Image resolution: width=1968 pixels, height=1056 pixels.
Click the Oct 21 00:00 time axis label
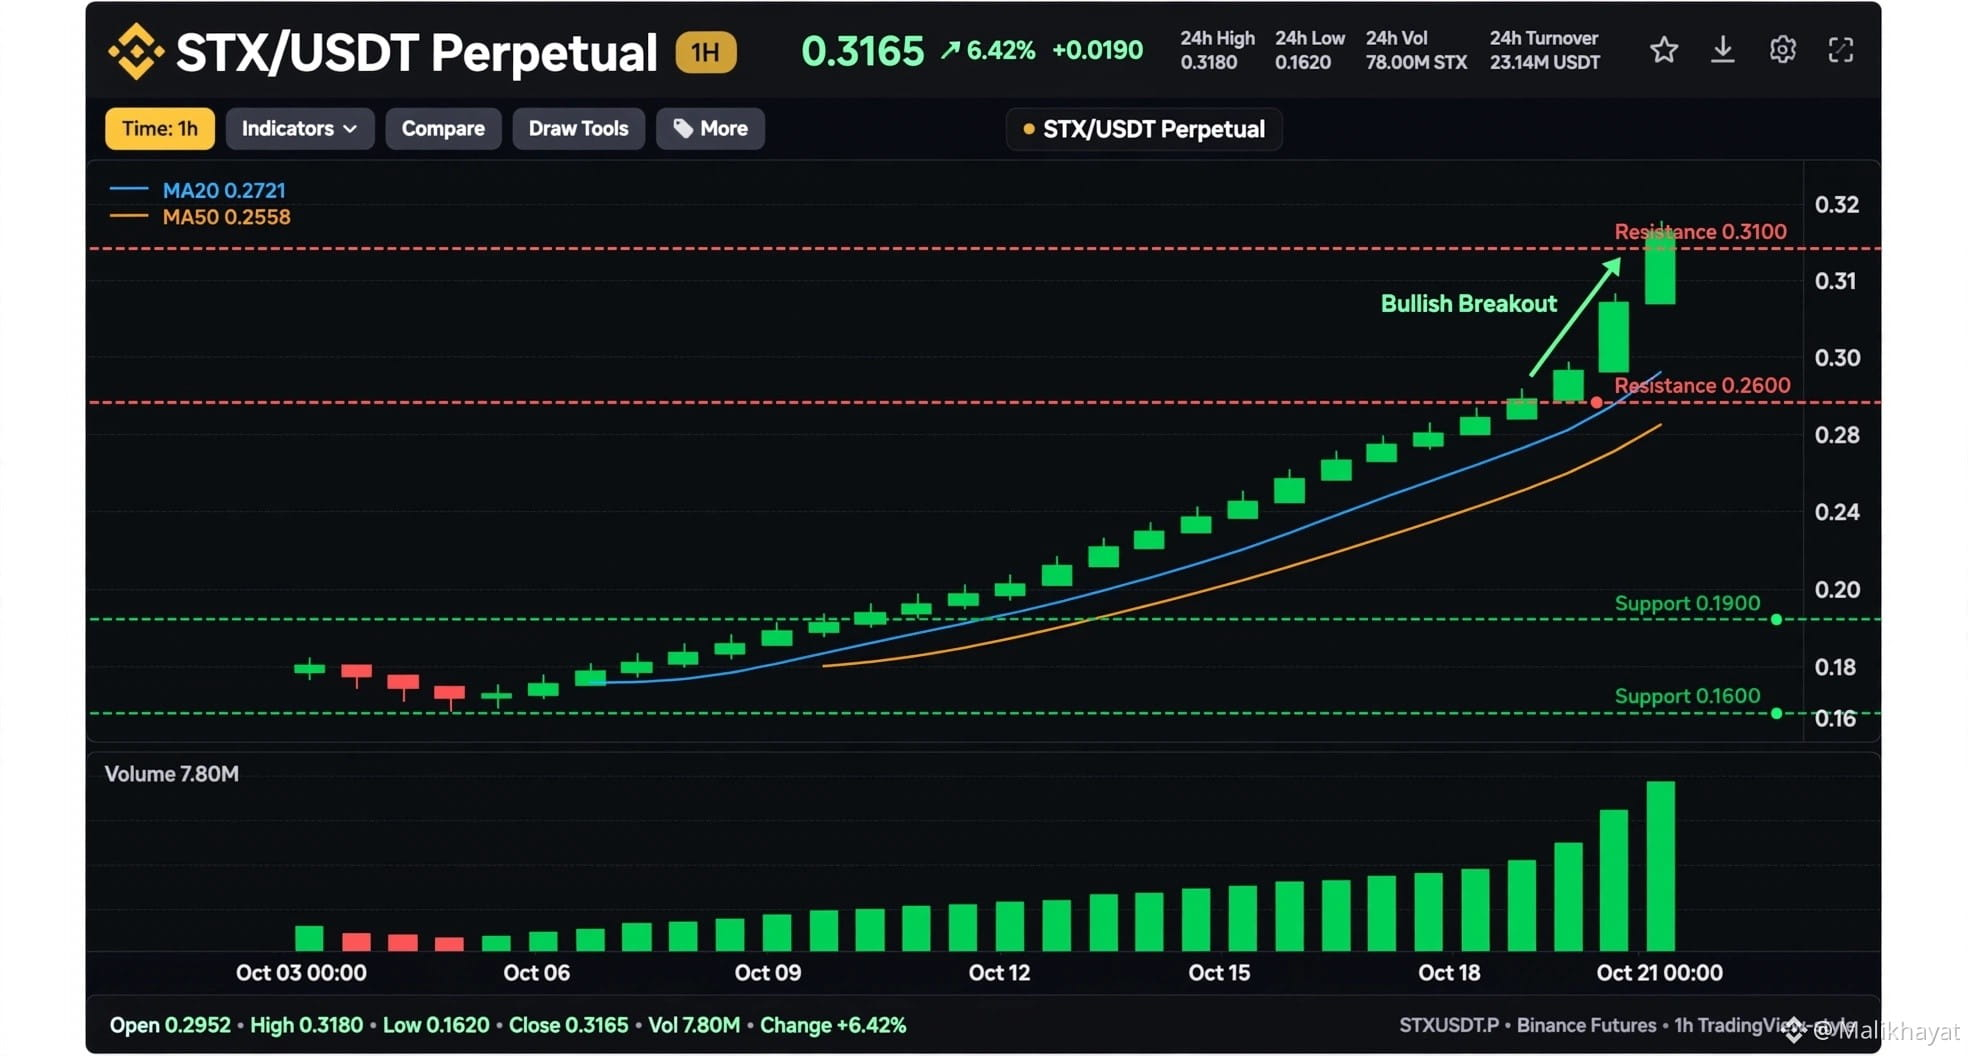point(1660,973)
